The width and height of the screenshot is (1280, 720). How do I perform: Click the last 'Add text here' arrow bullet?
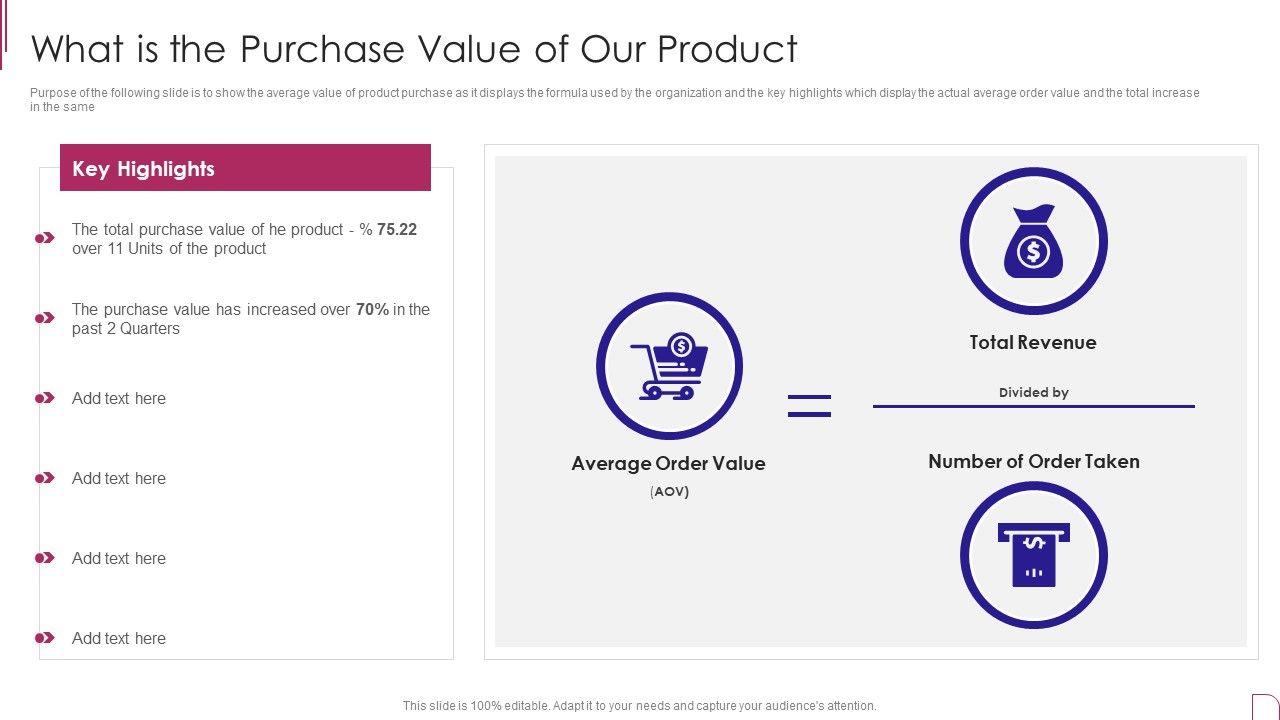pos(45,638)
